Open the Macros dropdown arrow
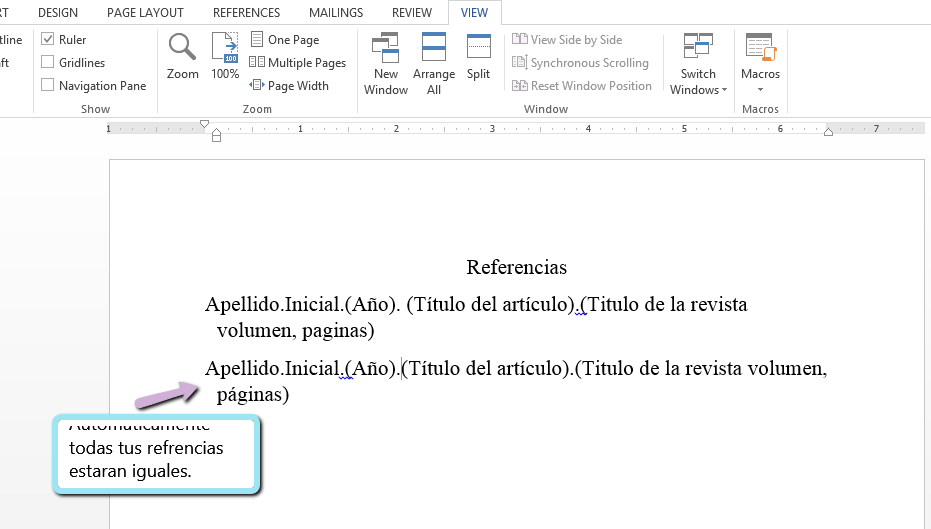 [760, 90]
